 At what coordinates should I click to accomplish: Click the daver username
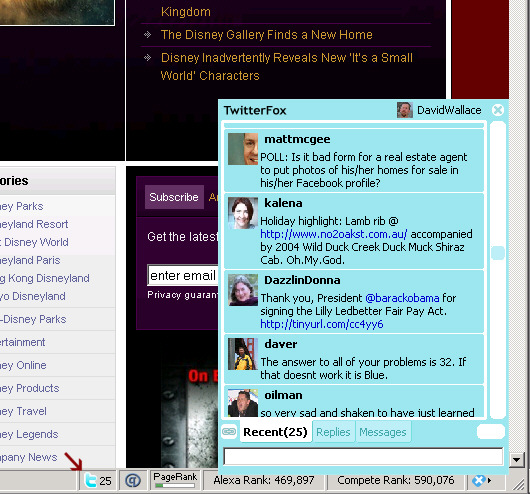pos(281,344)
